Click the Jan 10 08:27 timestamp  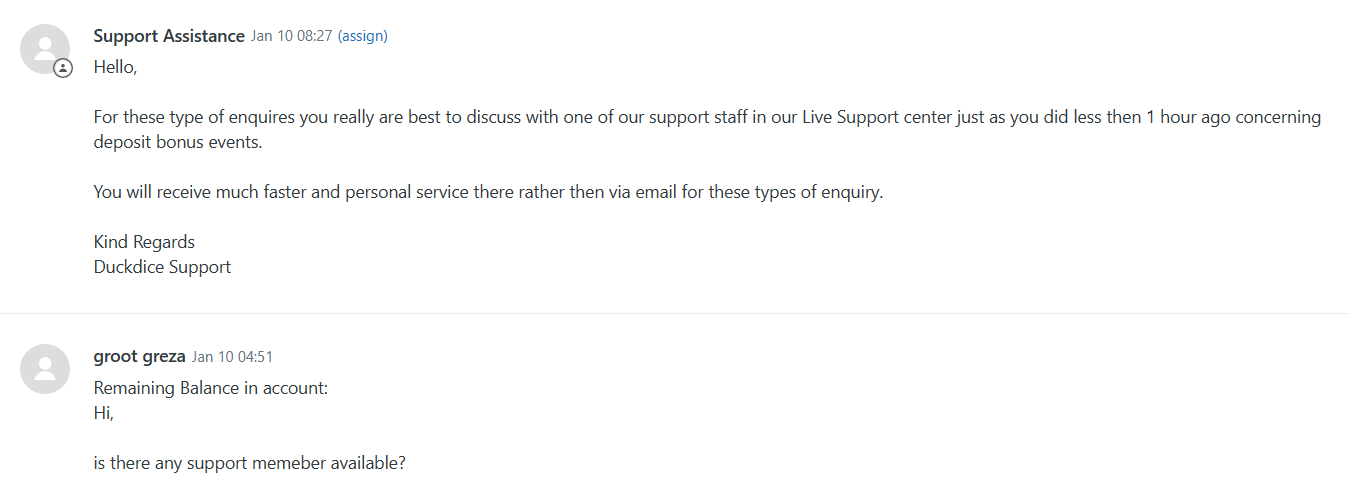pos(291,36)
